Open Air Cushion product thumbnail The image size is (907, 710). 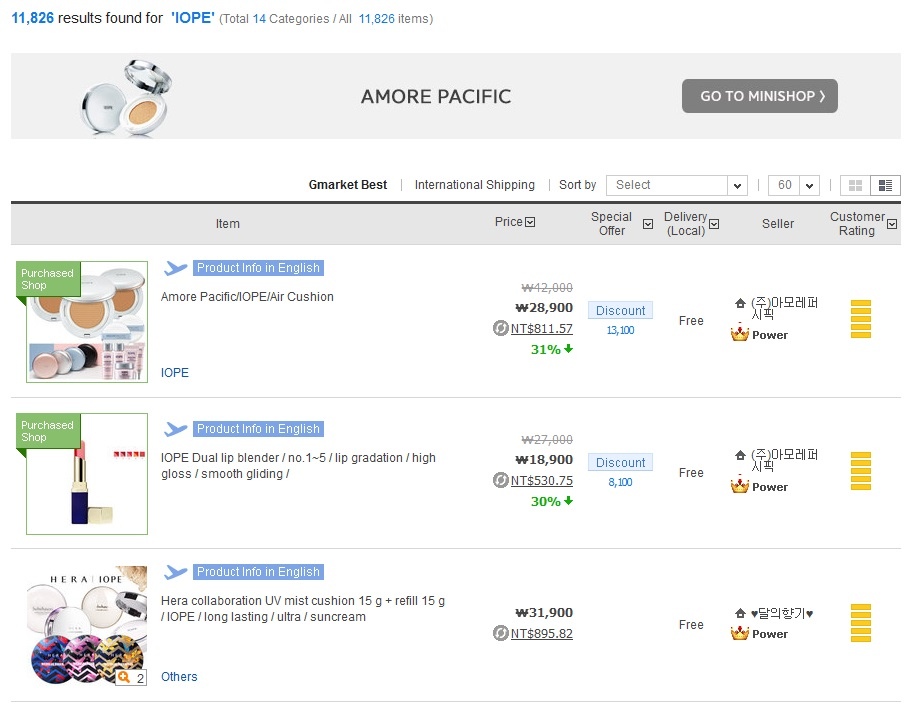click(87, 322)
